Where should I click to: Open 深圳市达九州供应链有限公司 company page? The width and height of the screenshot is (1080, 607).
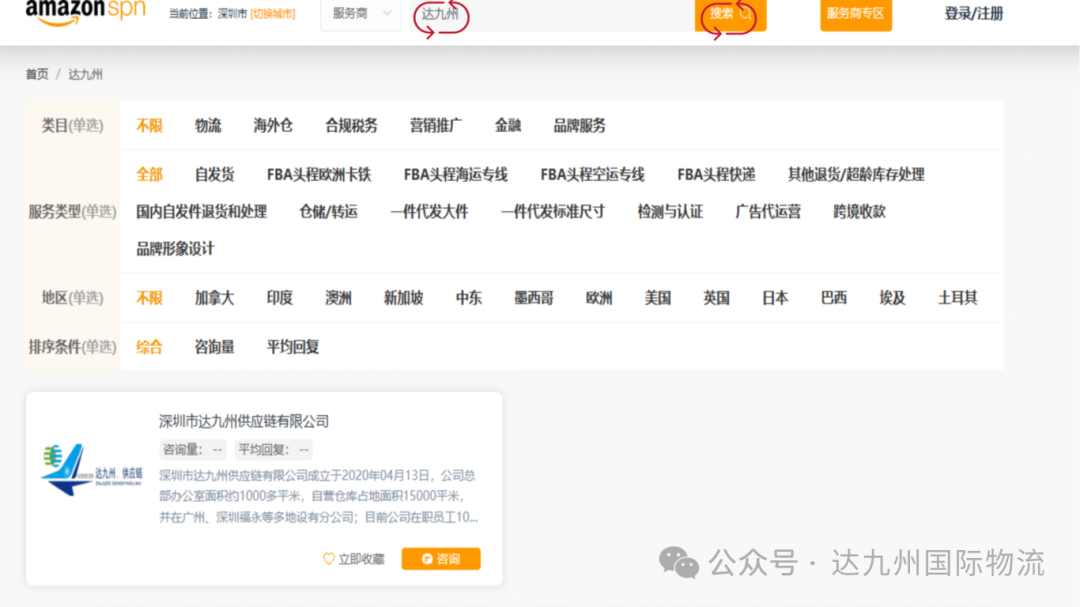click(244, 421)
